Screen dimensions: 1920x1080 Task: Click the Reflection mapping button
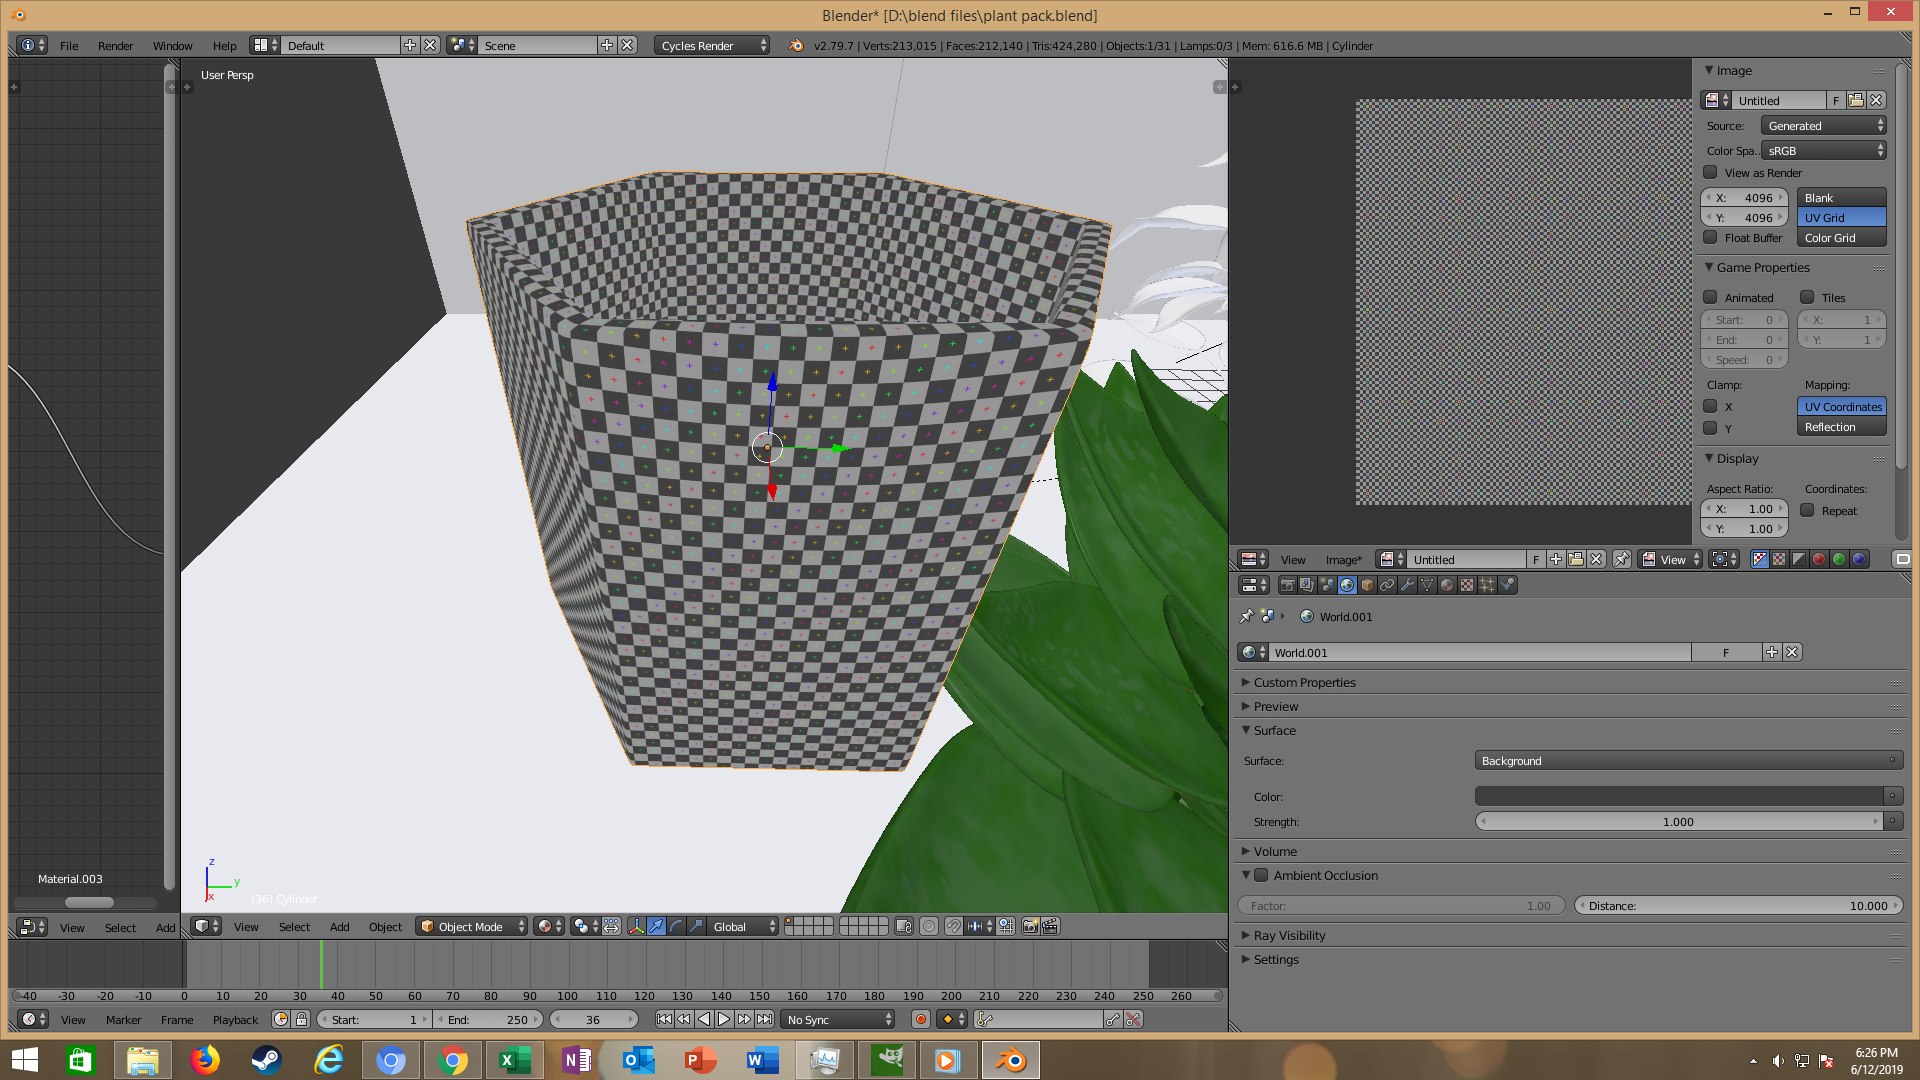pyautogui.click(x=1840, y=427)
